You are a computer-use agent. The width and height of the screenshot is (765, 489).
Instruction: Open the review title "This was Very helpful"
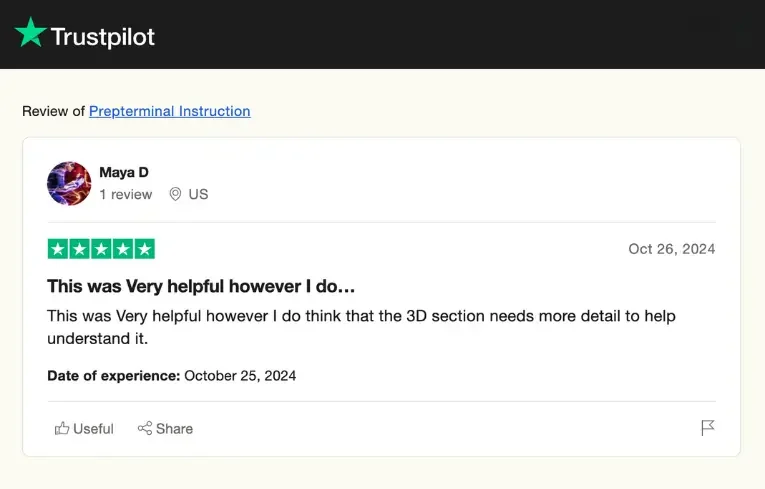point(201,286)
